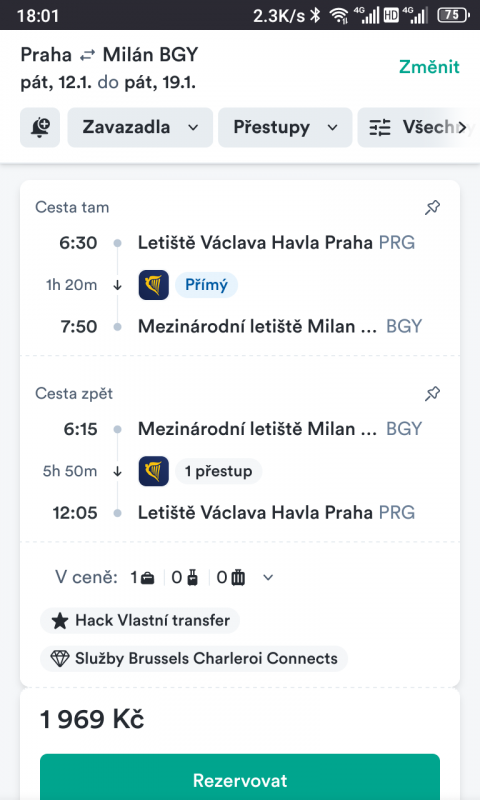Open the Přestupy stopovers dropdown
480x800 pixels.
click(285, 127)
